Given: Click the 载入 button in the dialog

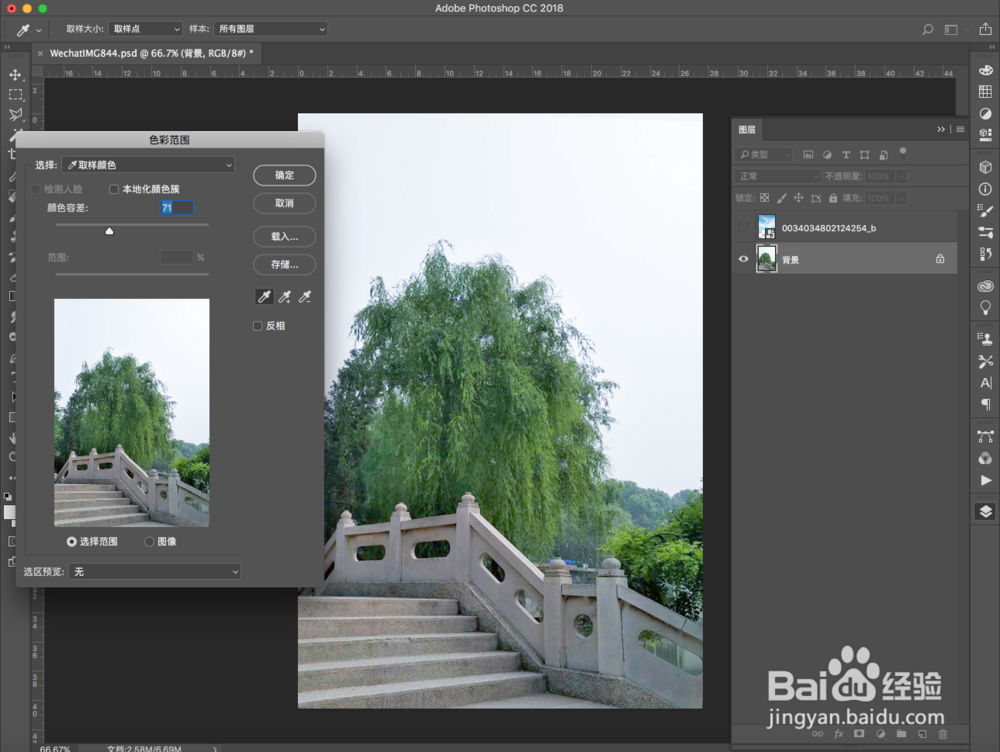Looking at the screenshot, I should pyautogui.click(x=284, y=237).
